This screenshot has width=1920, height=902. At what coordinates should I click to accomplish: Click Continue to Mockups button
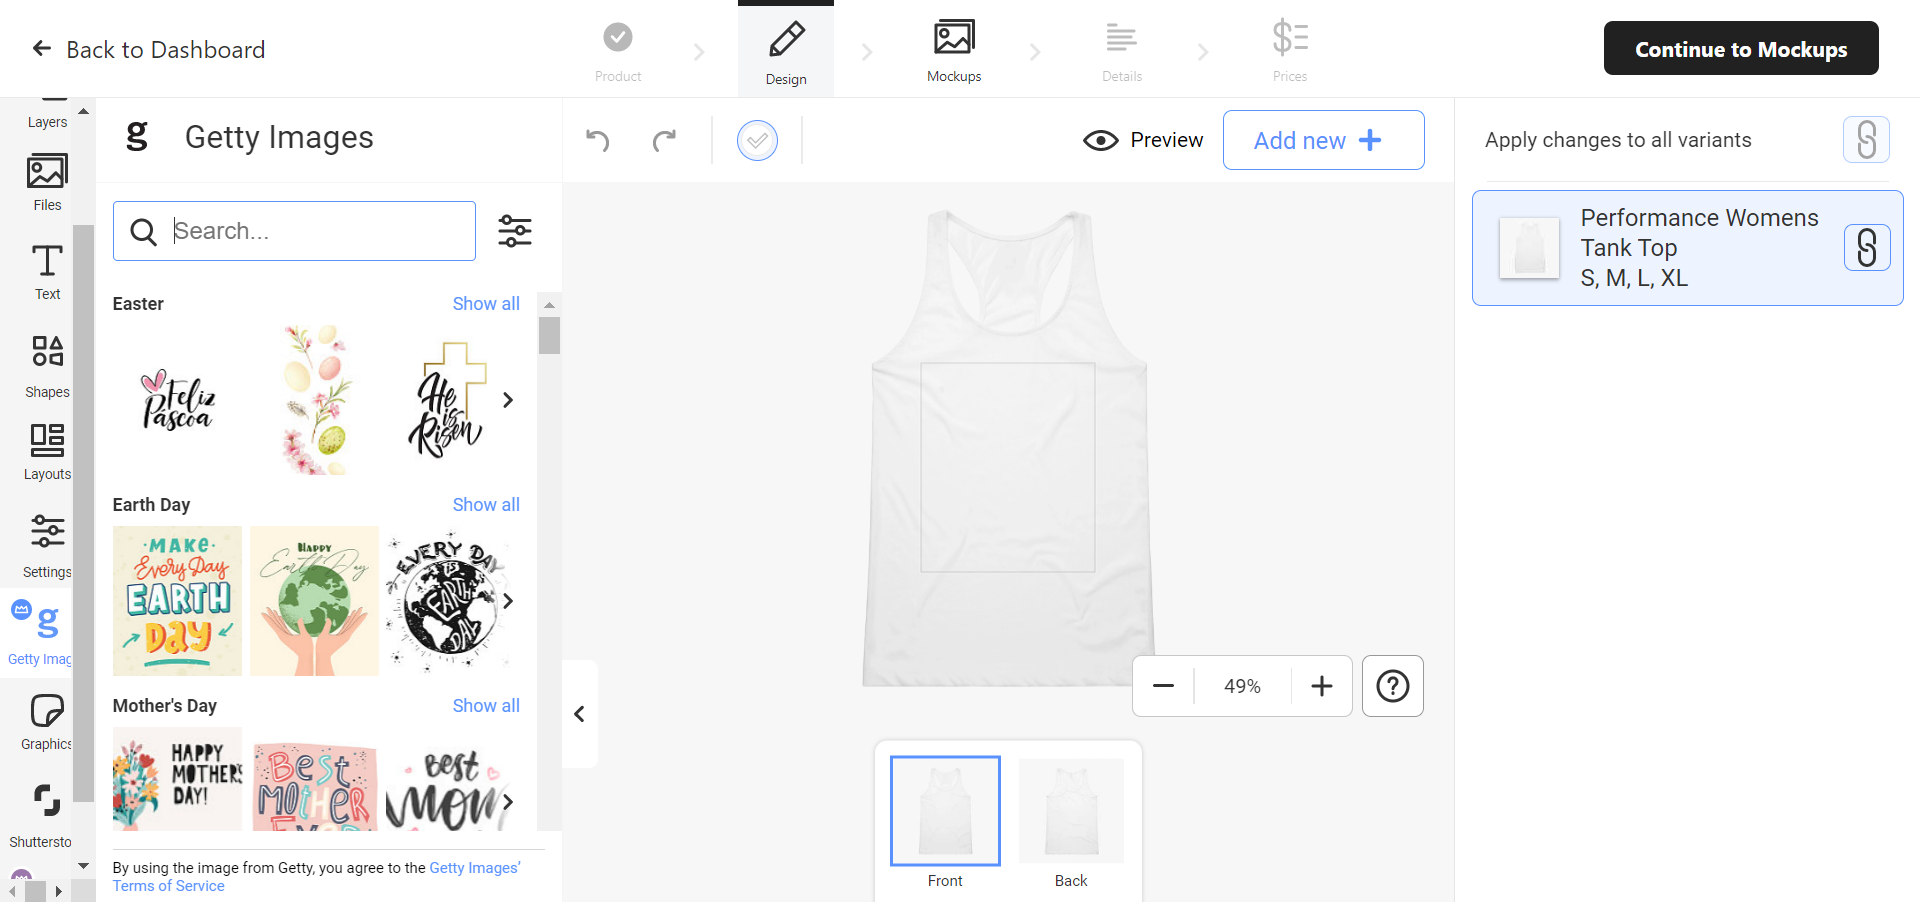coord(1740,49)
